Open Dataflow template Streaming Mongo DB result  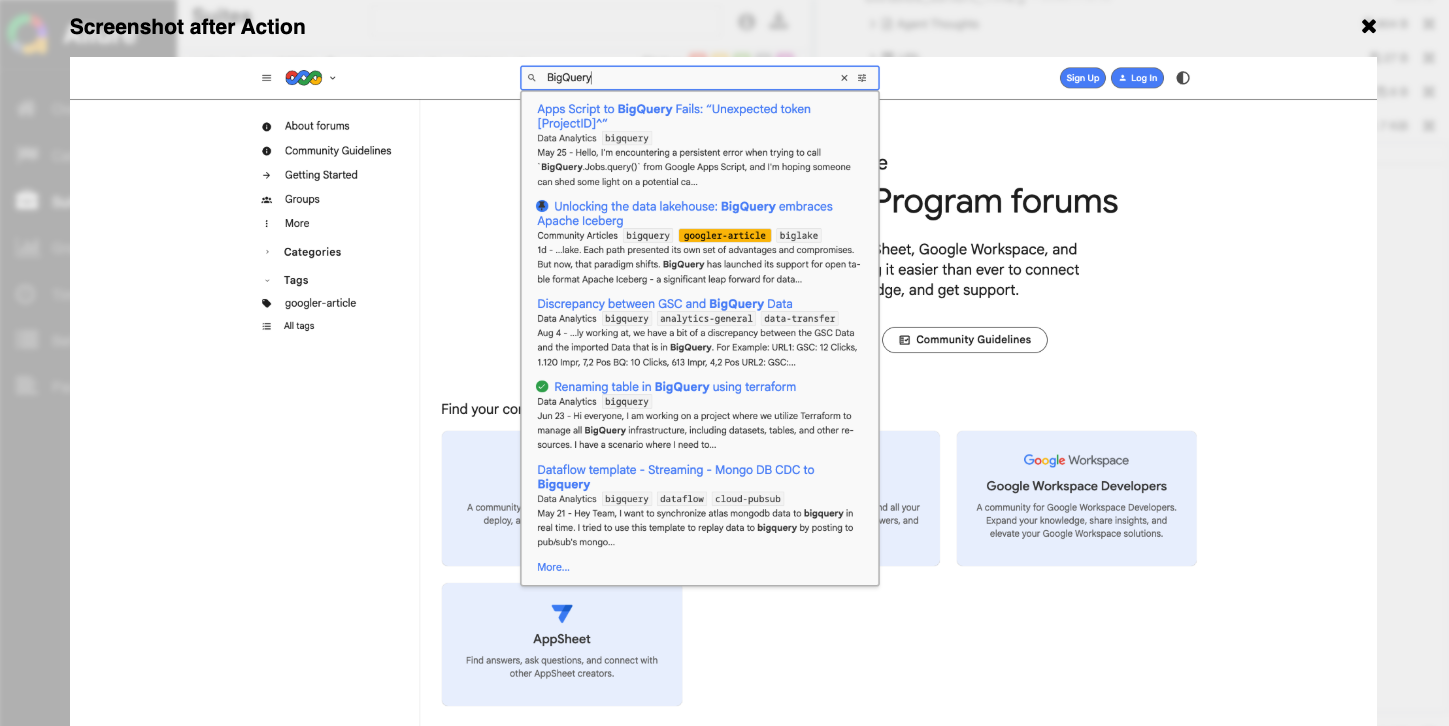click(x=676, y=477)
